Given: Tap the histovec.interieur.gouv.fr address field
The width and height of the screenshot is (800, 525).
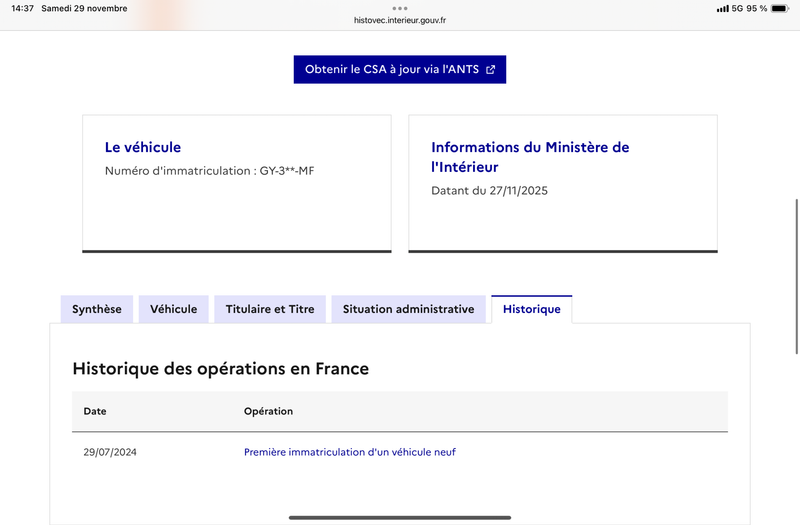Looking at the screenshot, I should [400, 20].
